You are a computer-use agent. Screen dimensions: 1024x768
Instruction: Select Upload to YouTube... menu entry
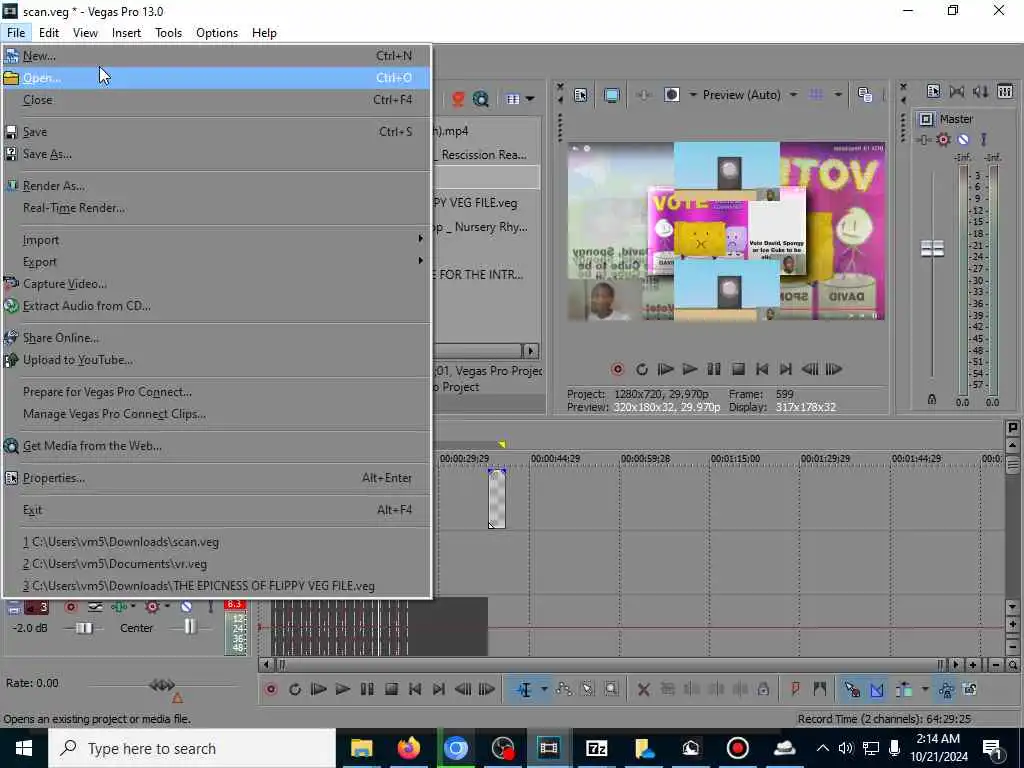[x=216, y=360]
